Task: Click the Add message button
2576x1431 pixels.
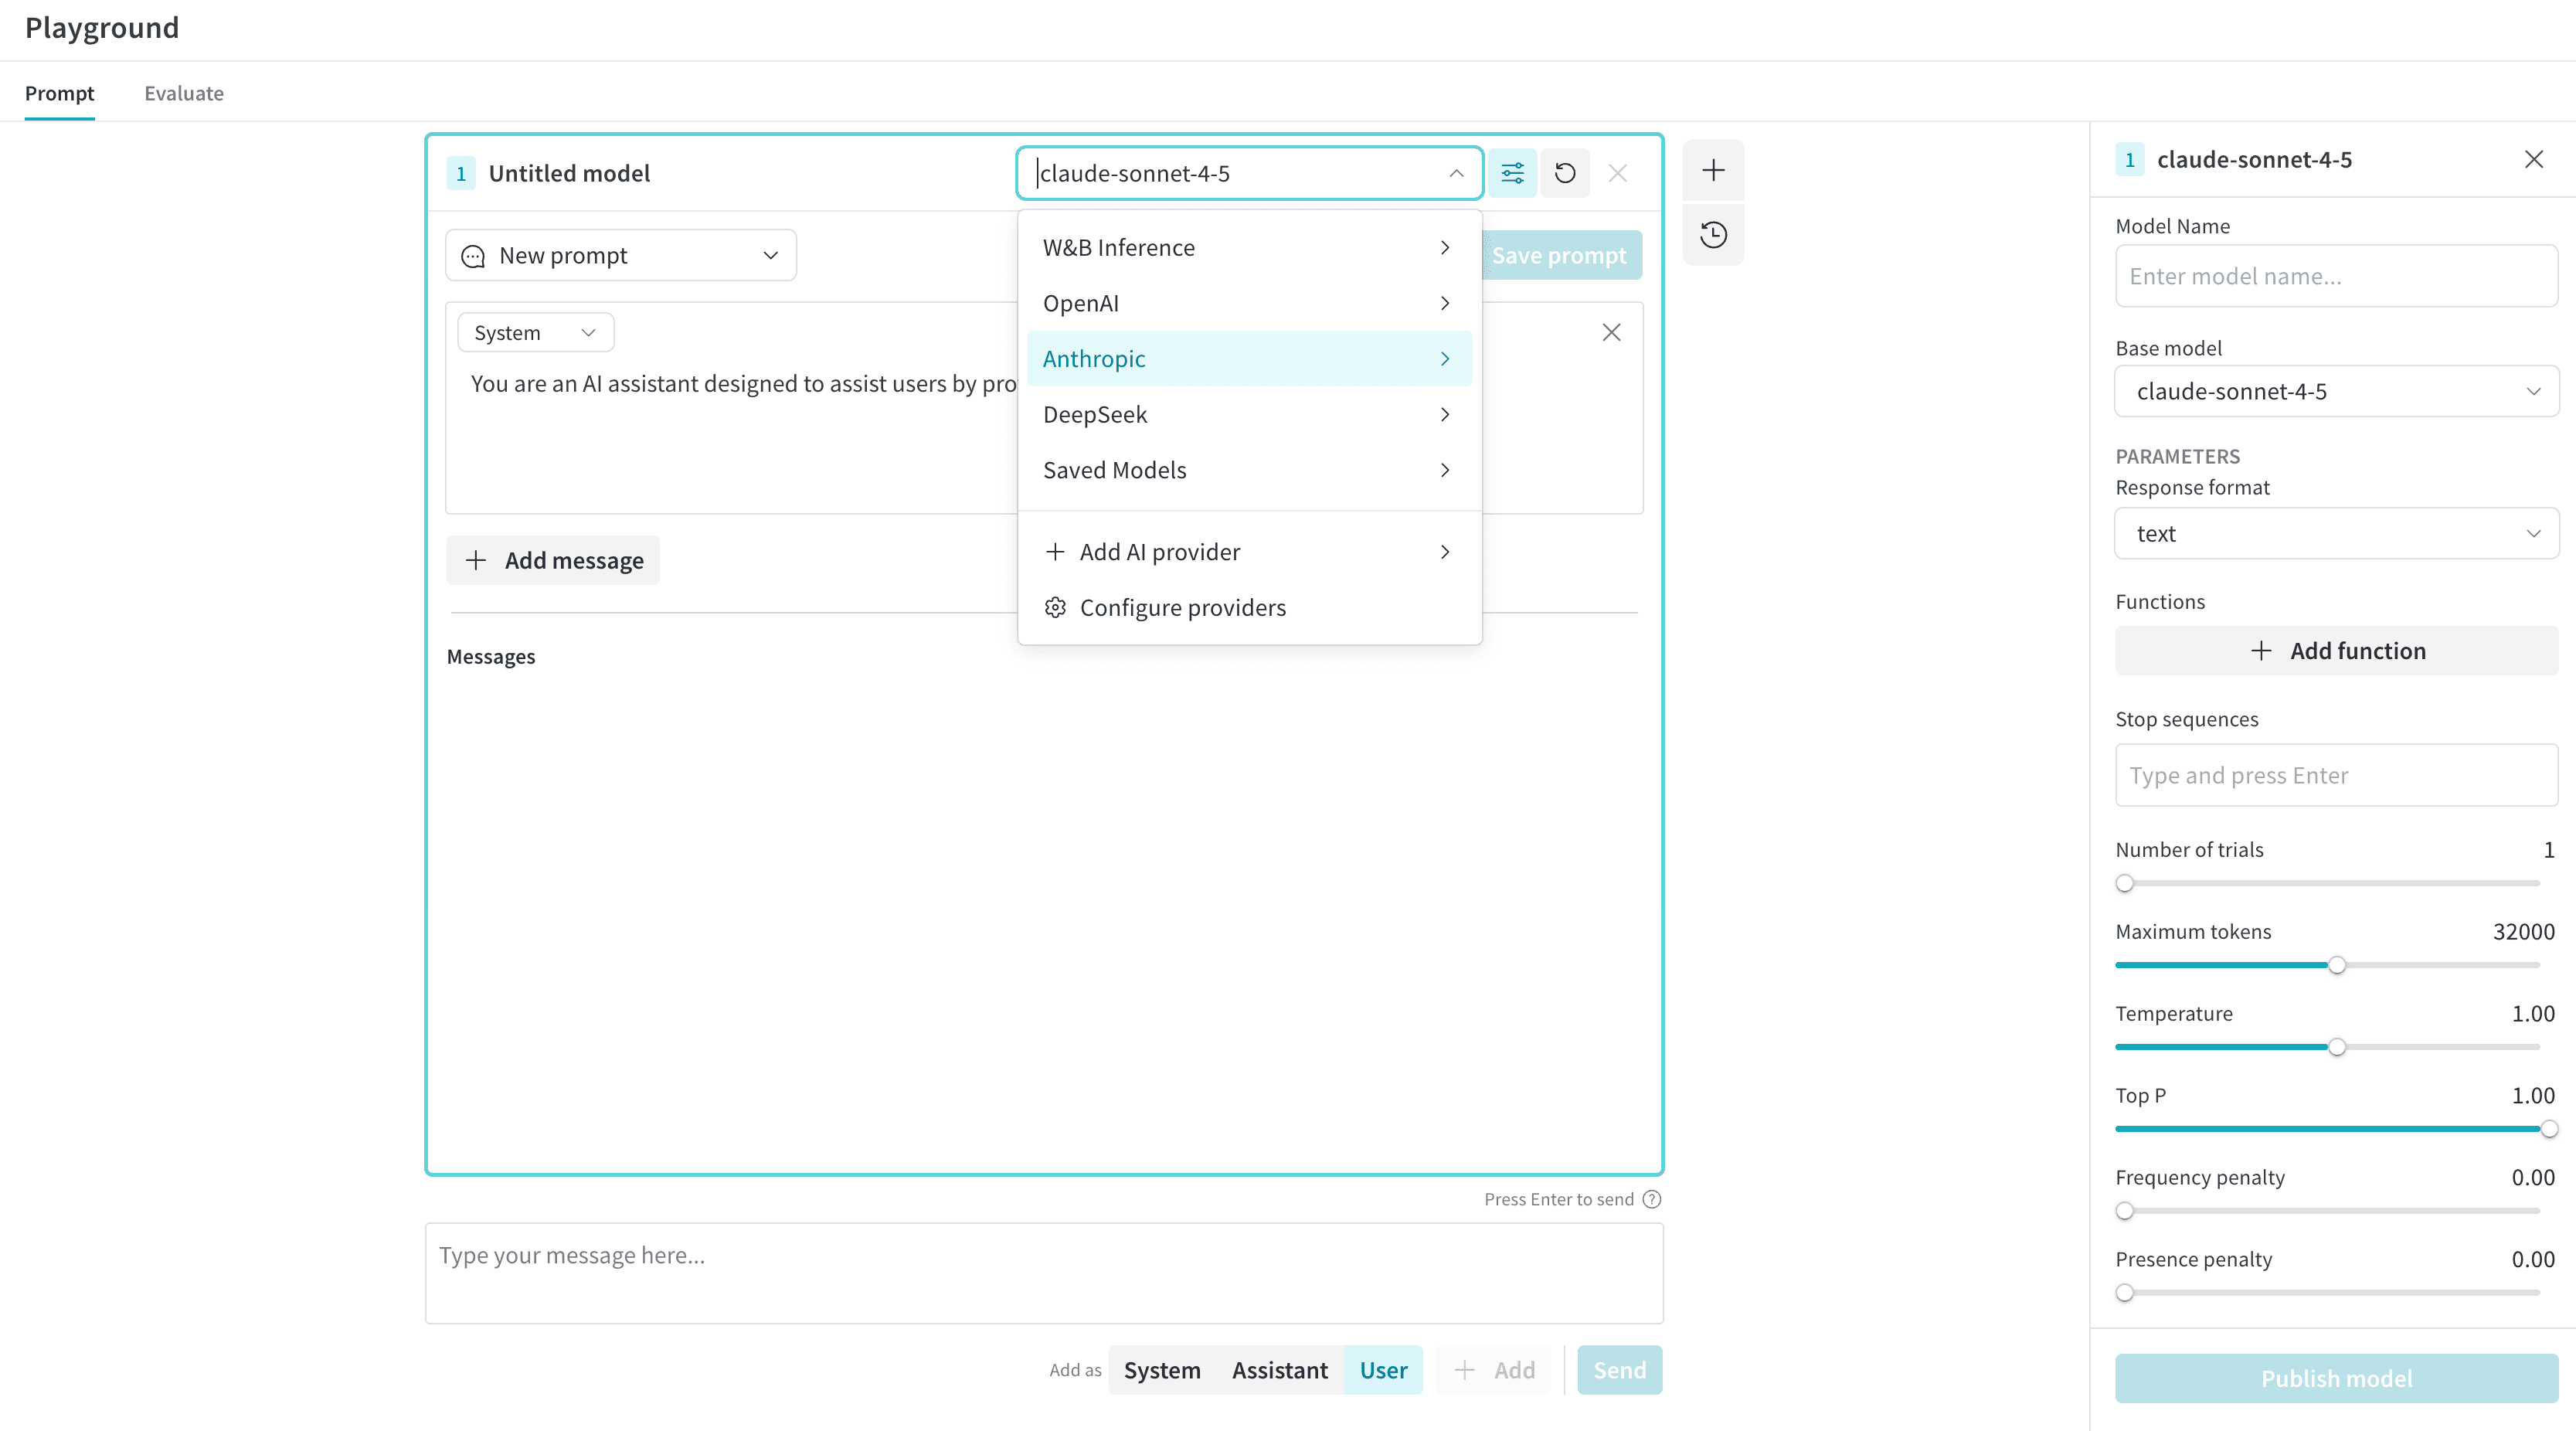Action: point(553,560)
